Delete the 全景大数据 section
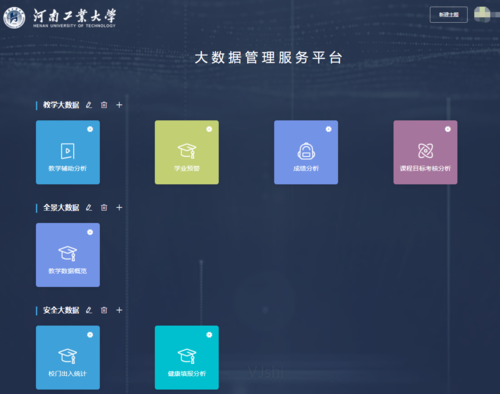The image size is (500, 394). tap(104, 208)
